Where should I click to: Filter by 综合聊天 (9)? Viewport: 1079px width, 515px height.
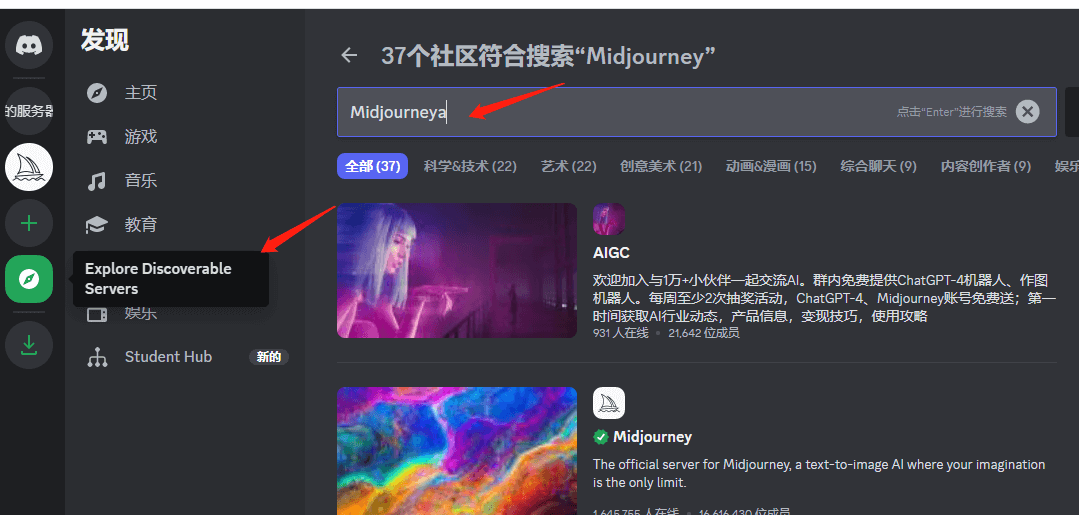click(x=879, y=166)
